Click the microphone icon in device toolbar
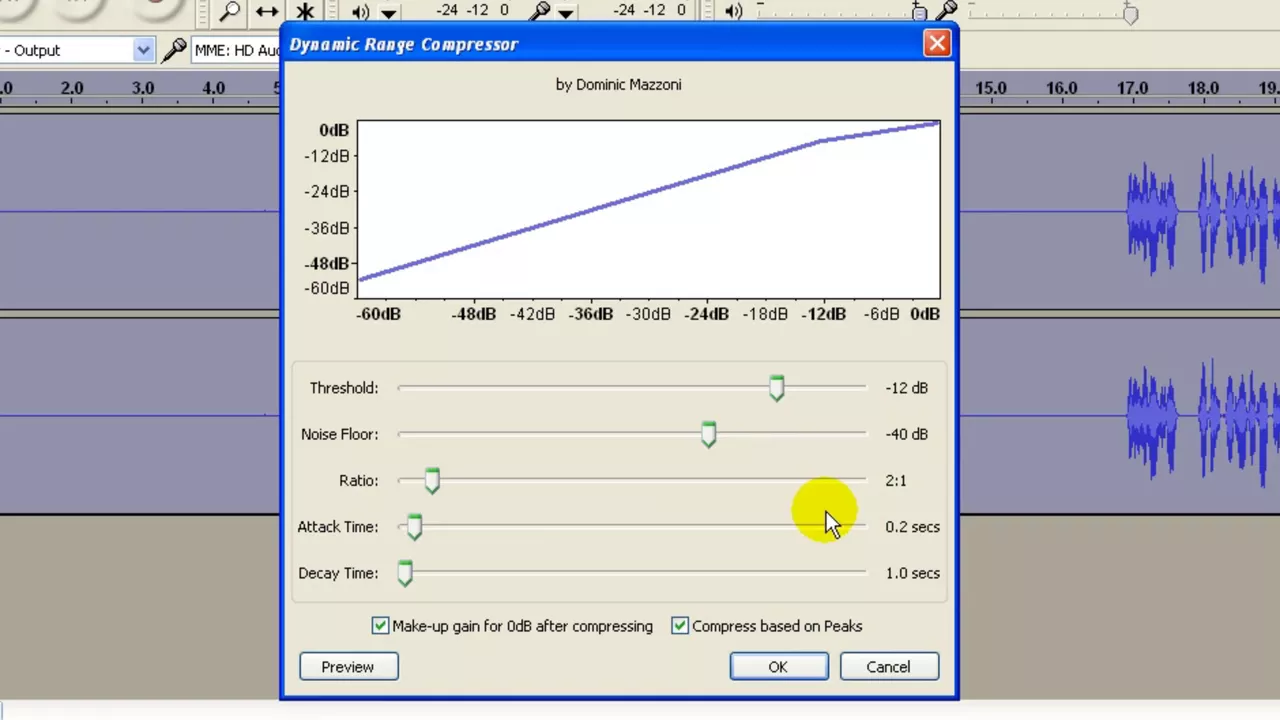Image resolution: width=1280 pixels, height=720 pixels. [x=174, y=50]
